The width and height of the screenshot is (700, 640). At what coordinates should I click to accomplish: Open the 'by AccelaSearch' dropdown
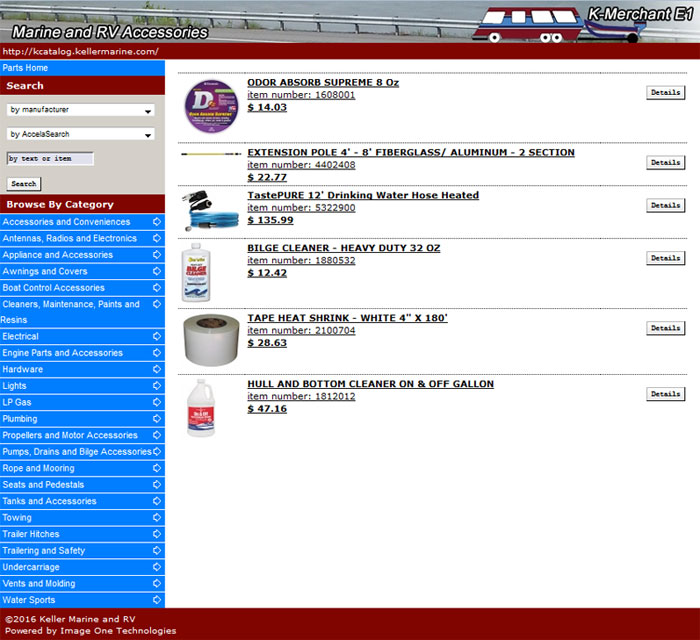(81, 134)
